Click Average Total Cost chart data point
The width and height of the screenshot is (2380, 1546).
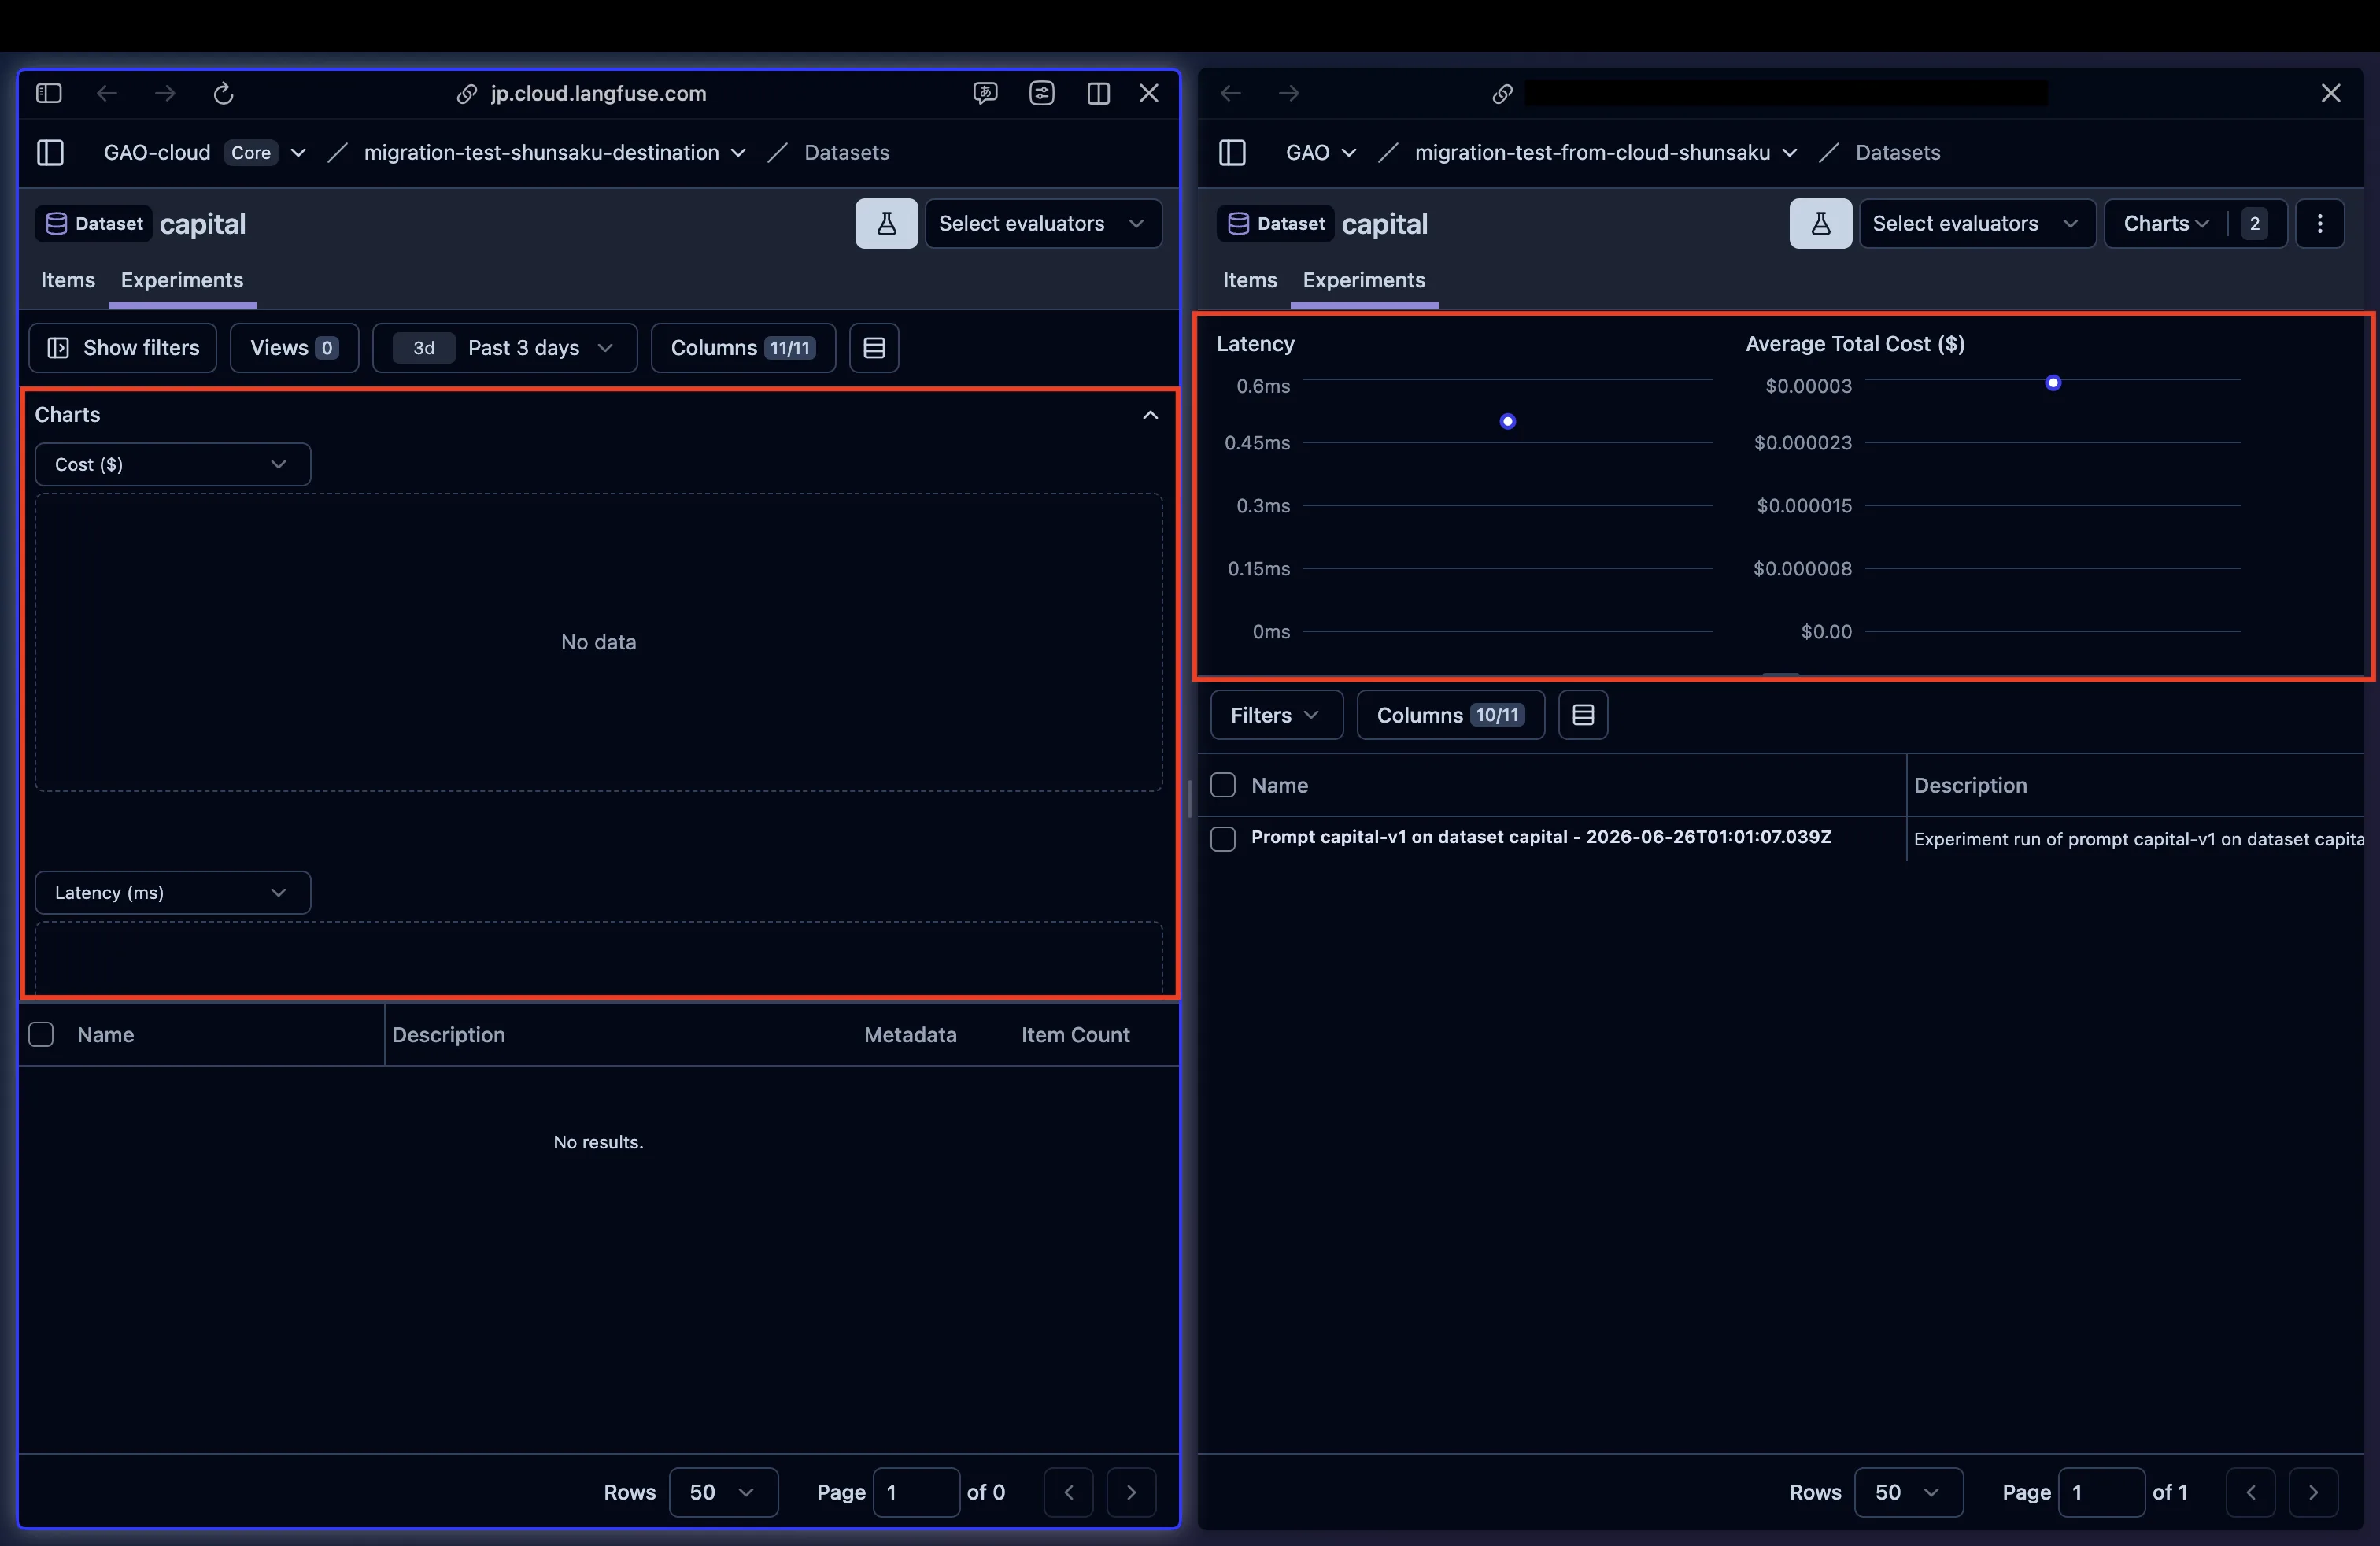click(x=2053, y=383)
